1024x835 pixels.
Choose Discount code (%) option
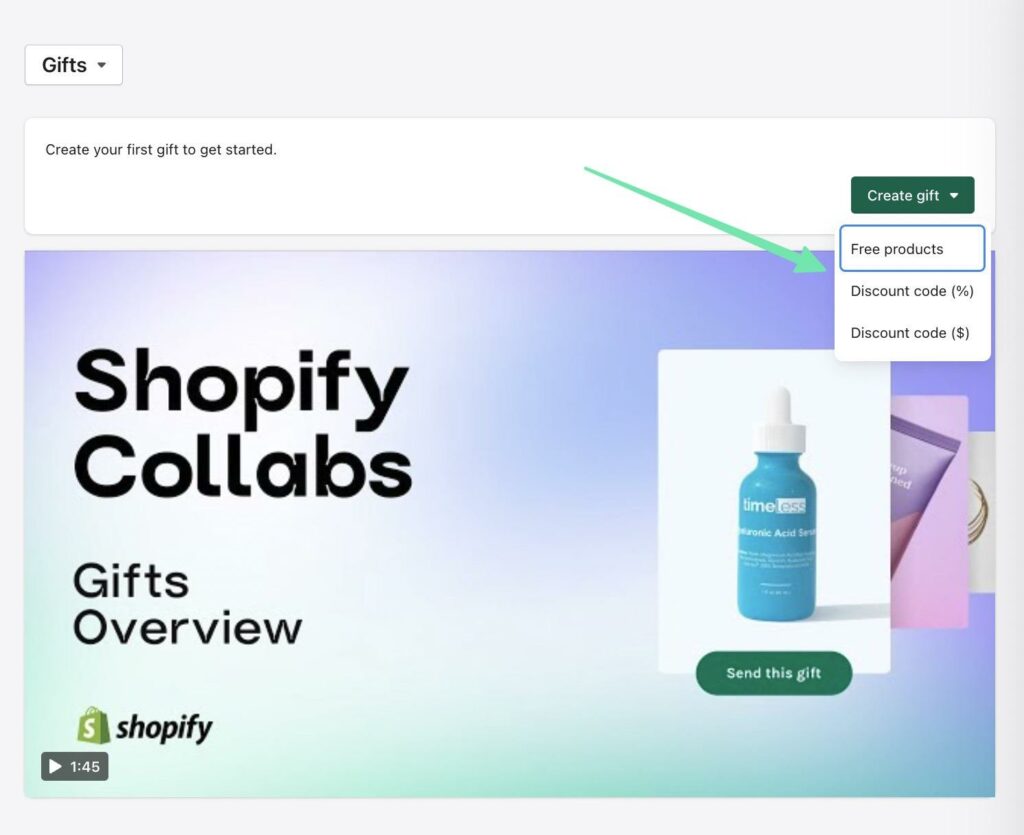(x=912, y=291)
